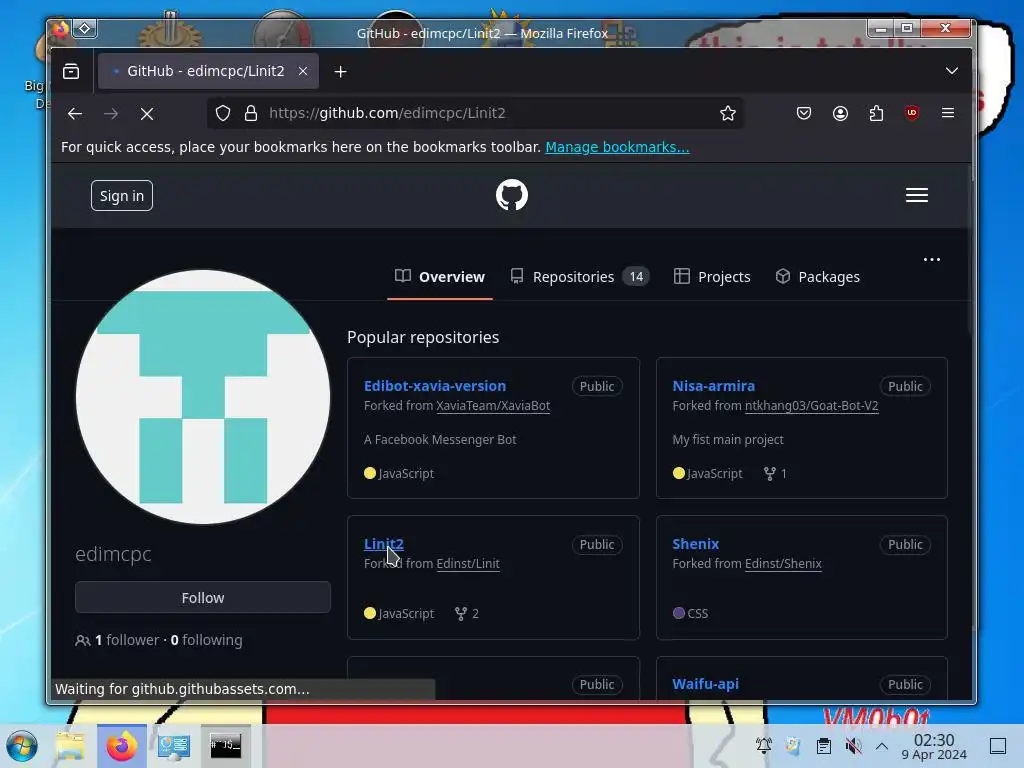Open the Firefox application menu
This screenshot has height=768, width=1024.
coord(948,113)
